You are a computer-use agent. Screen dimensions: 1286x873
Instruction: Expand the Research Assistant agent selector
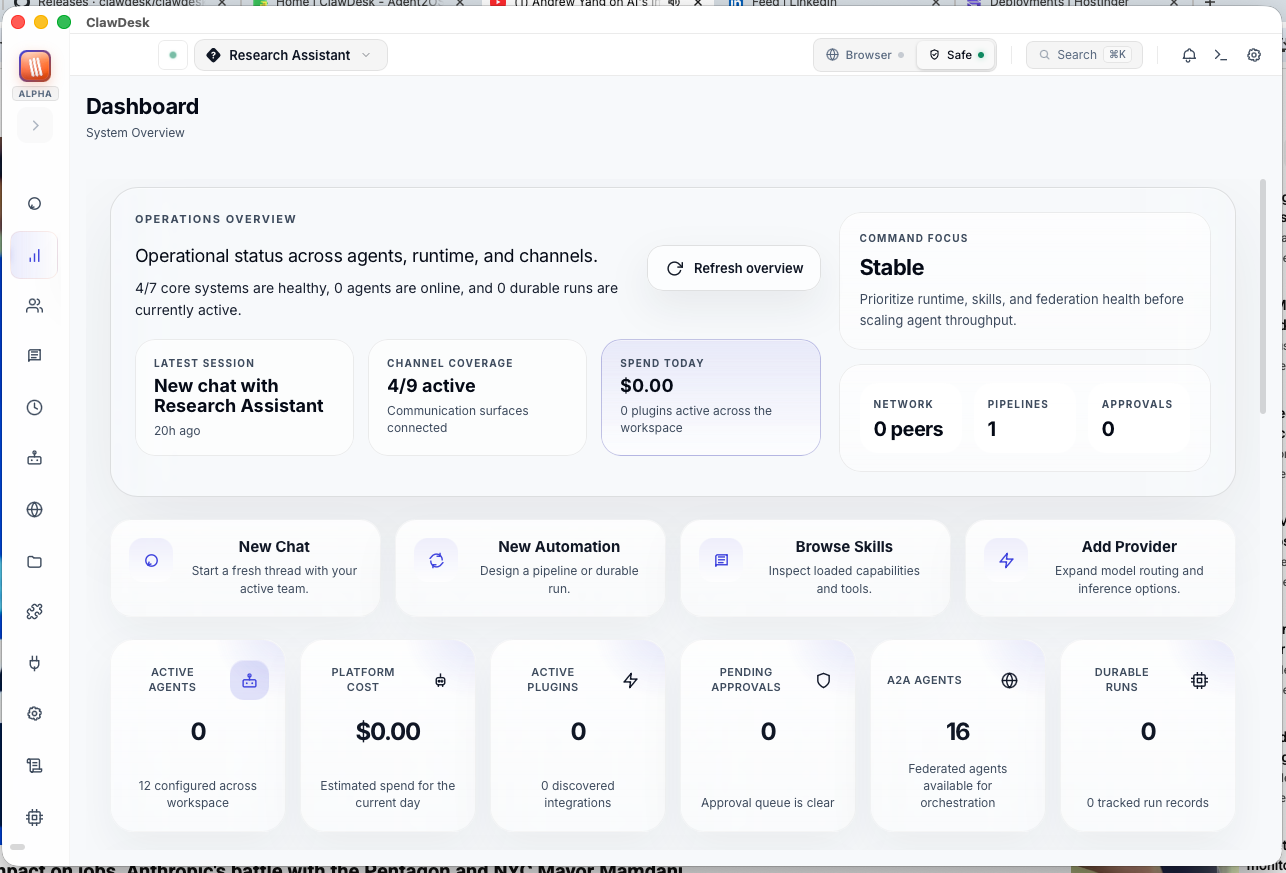coord(290,55)
